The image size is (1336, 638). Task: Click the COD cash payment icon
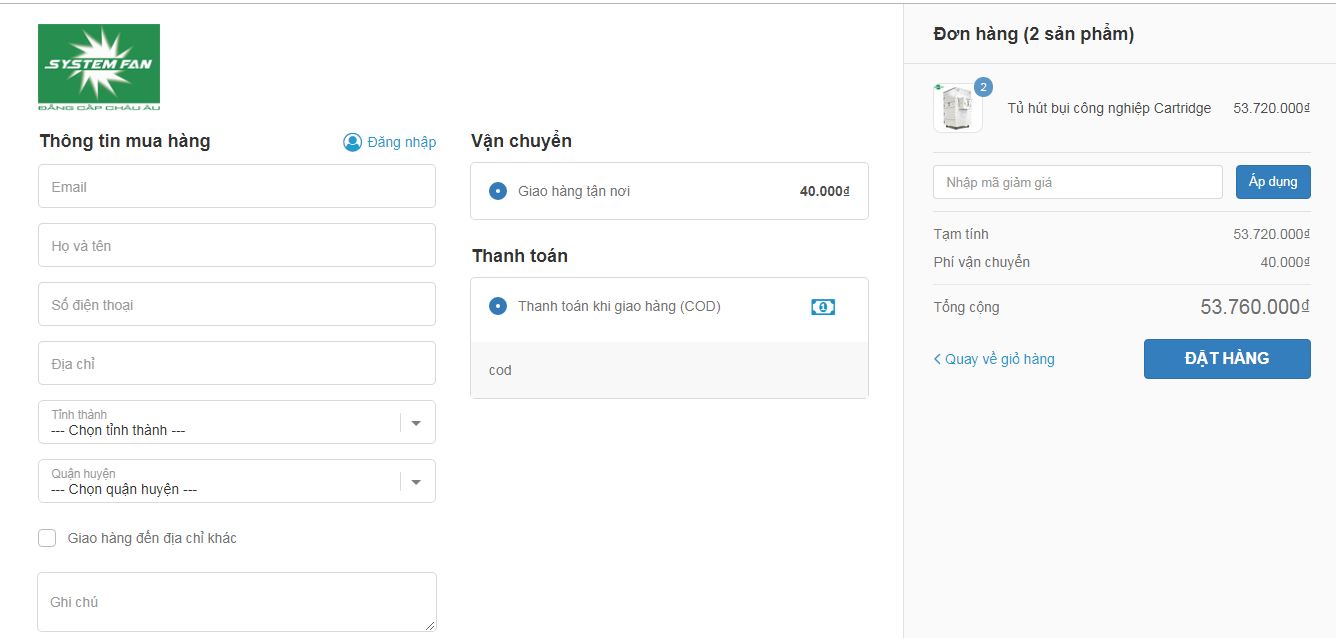click(x=822, y=307)
